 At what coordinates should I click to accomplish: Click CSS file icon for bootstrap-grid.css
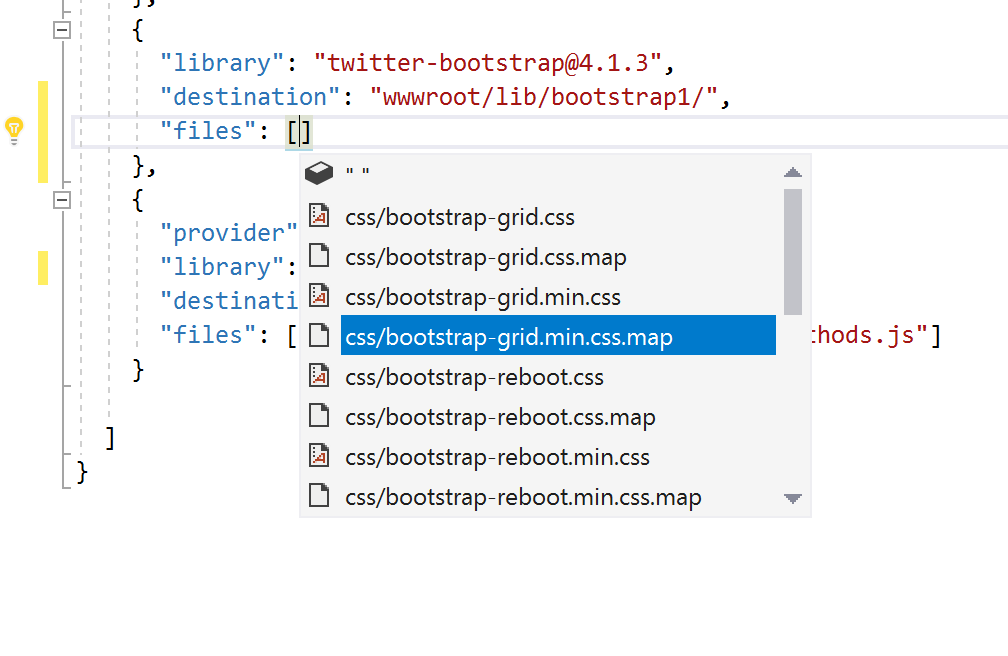click(319, 215)
